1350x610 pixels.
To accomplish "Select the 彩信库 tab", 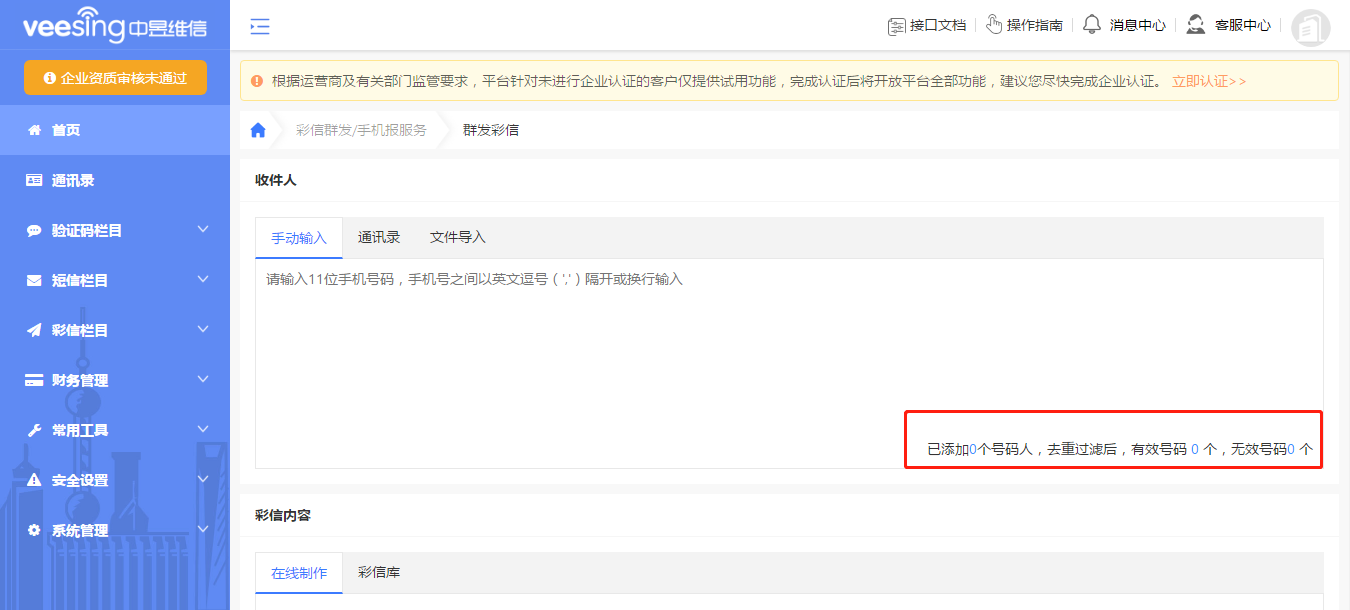I will click(379, 573).
